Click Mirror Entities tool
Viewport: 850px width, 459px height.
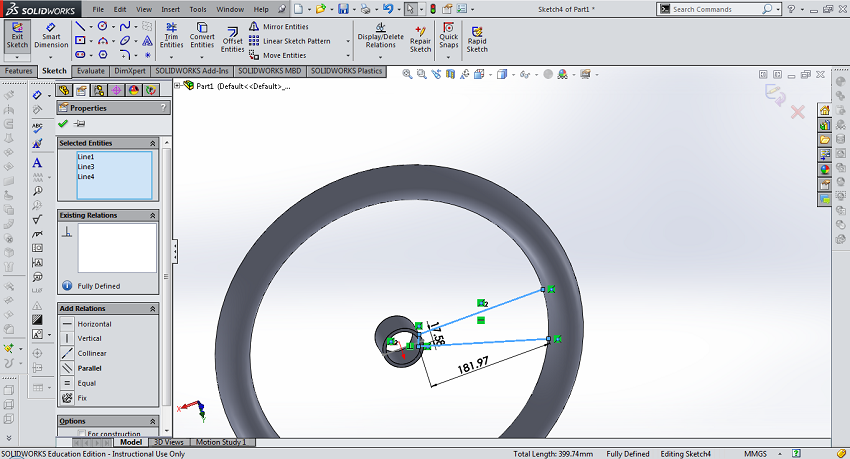pyautogui.click(x=279, y=27)
